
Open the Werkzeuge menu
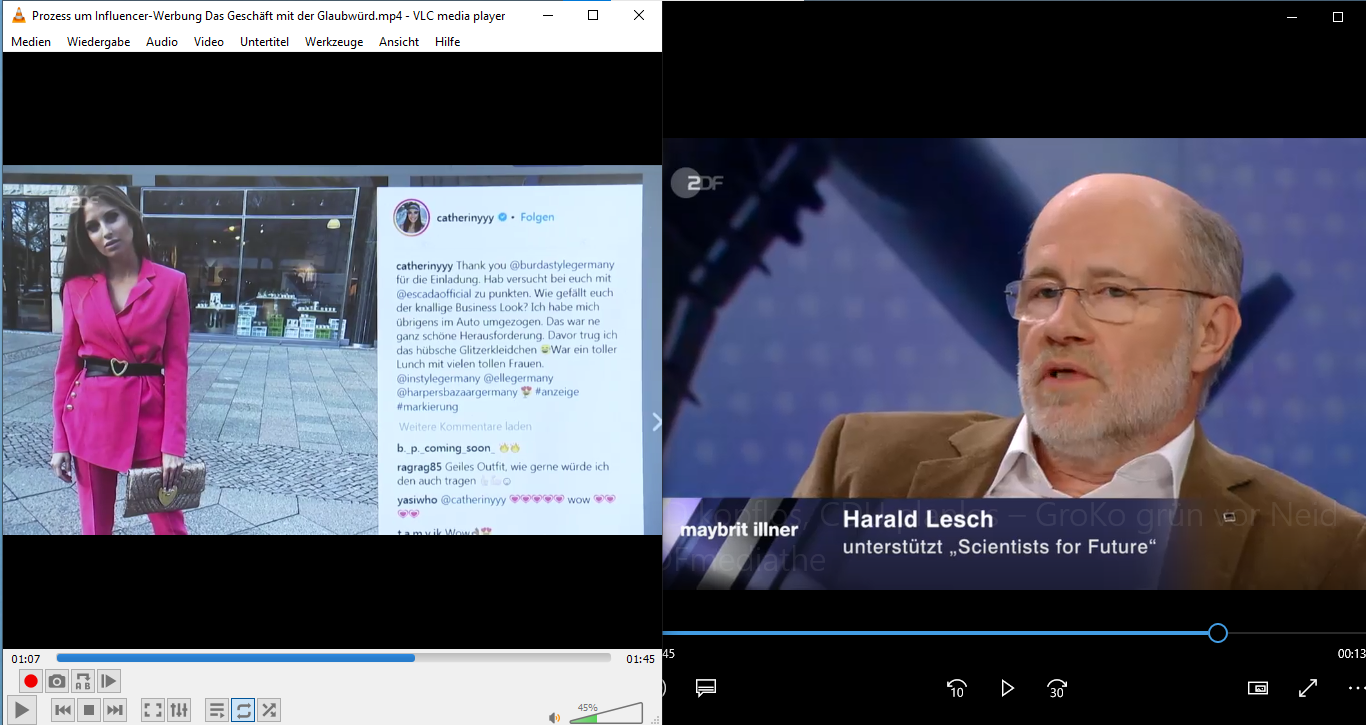(x=334, y=42)
